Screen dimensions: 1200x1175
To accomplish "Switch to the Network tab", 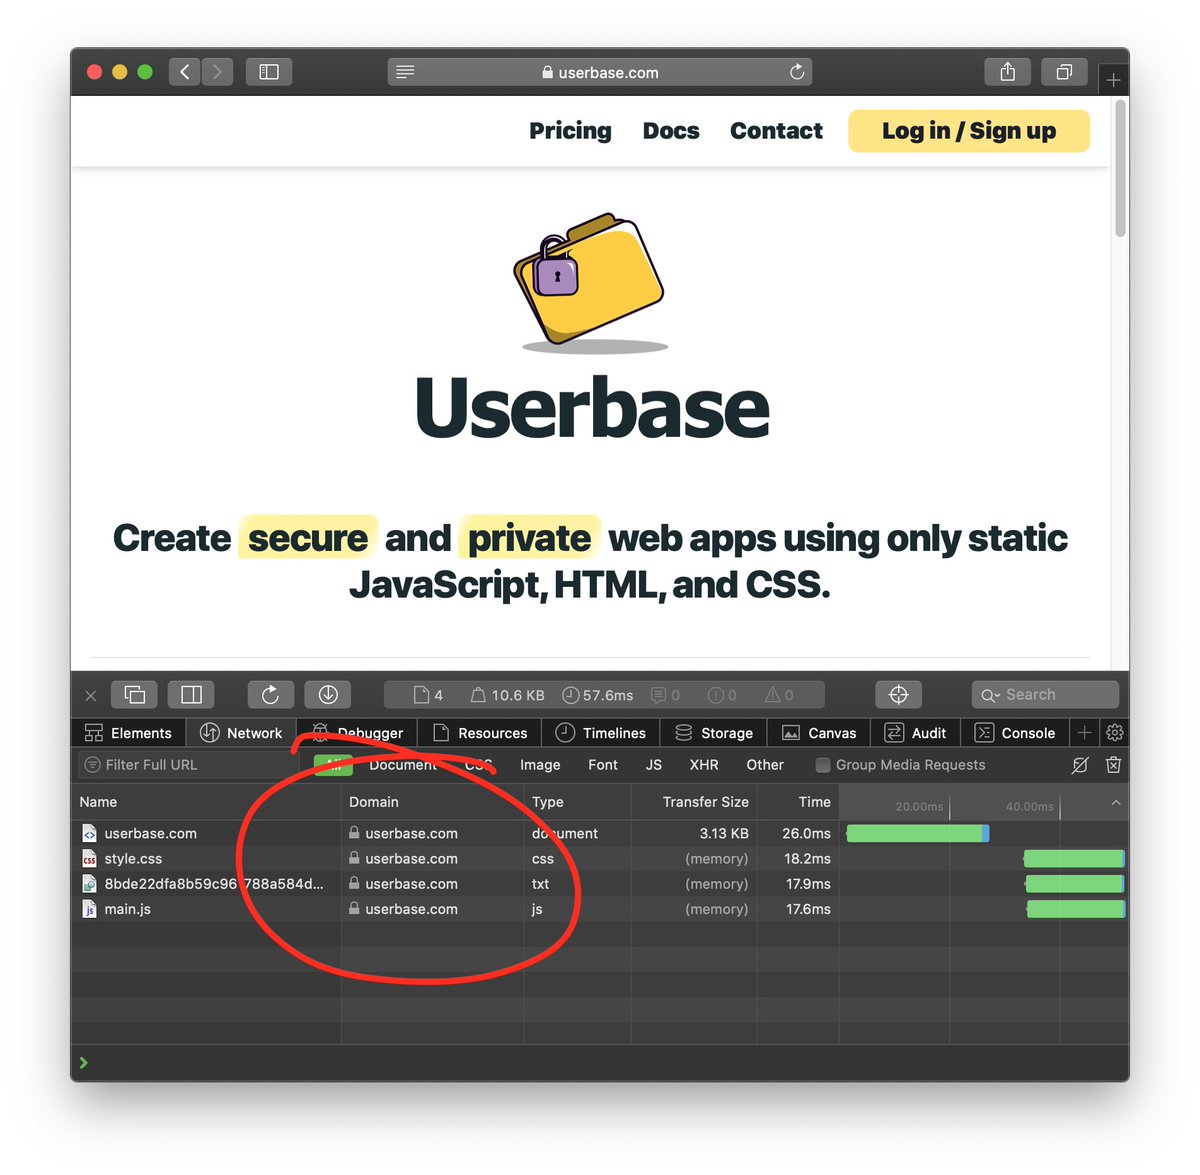I will point(241,733).
